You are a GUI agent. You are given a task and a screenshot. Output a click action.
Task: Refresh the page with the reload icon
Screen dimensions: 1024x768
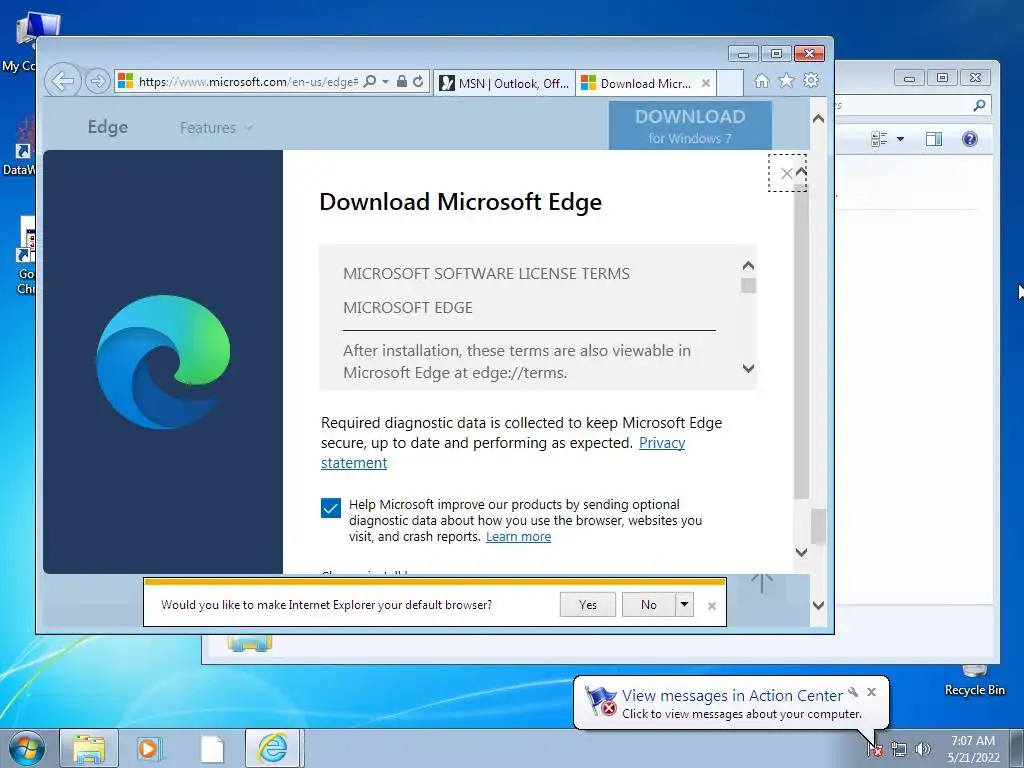[418, 81]
